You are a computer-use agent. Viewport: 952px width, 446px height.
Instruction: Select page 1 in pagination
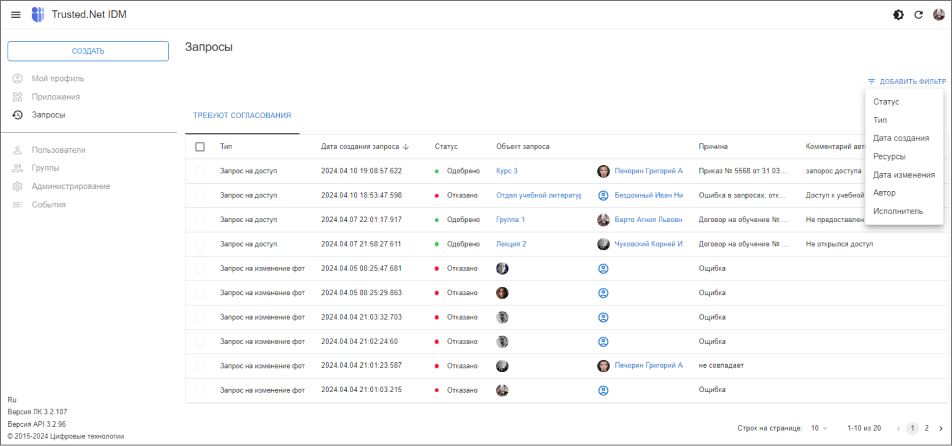click(912, 428)
